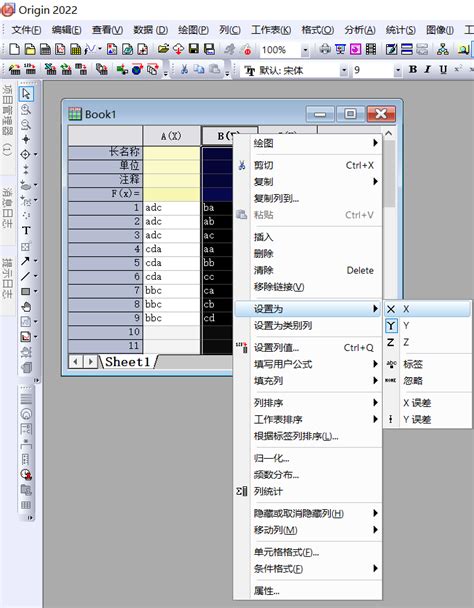Click the Cut scissors toolbar icon

(x=184, y=69)
